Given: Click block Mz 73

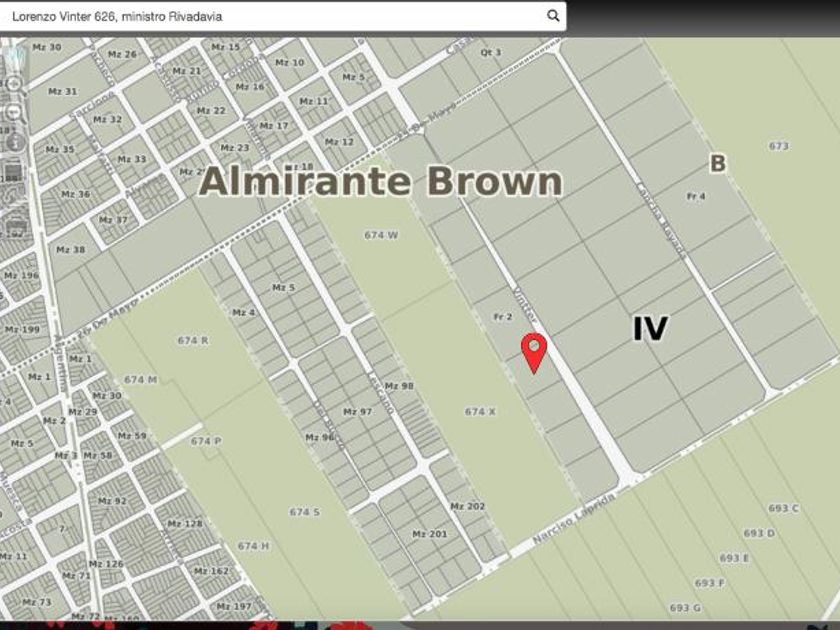Looking at the screenshot, I should coord(37,602).
